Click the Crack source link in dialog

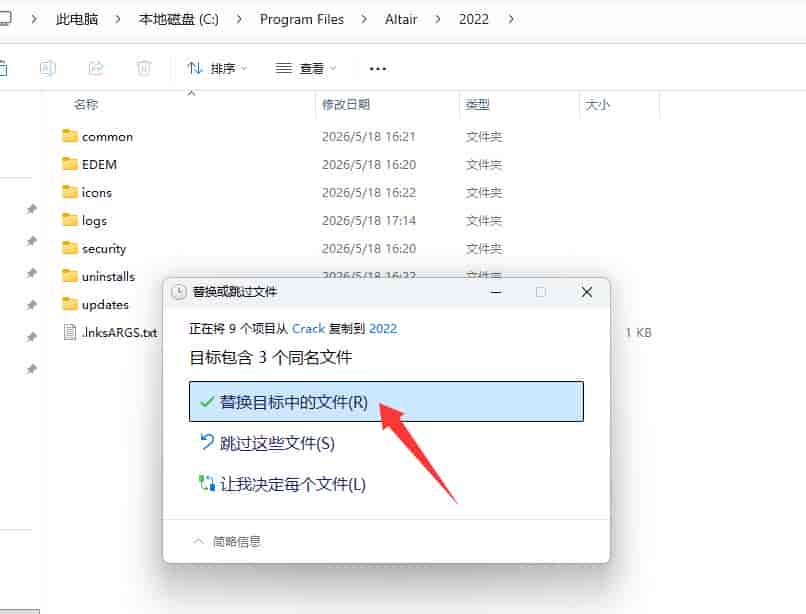[x=308, y=329]
